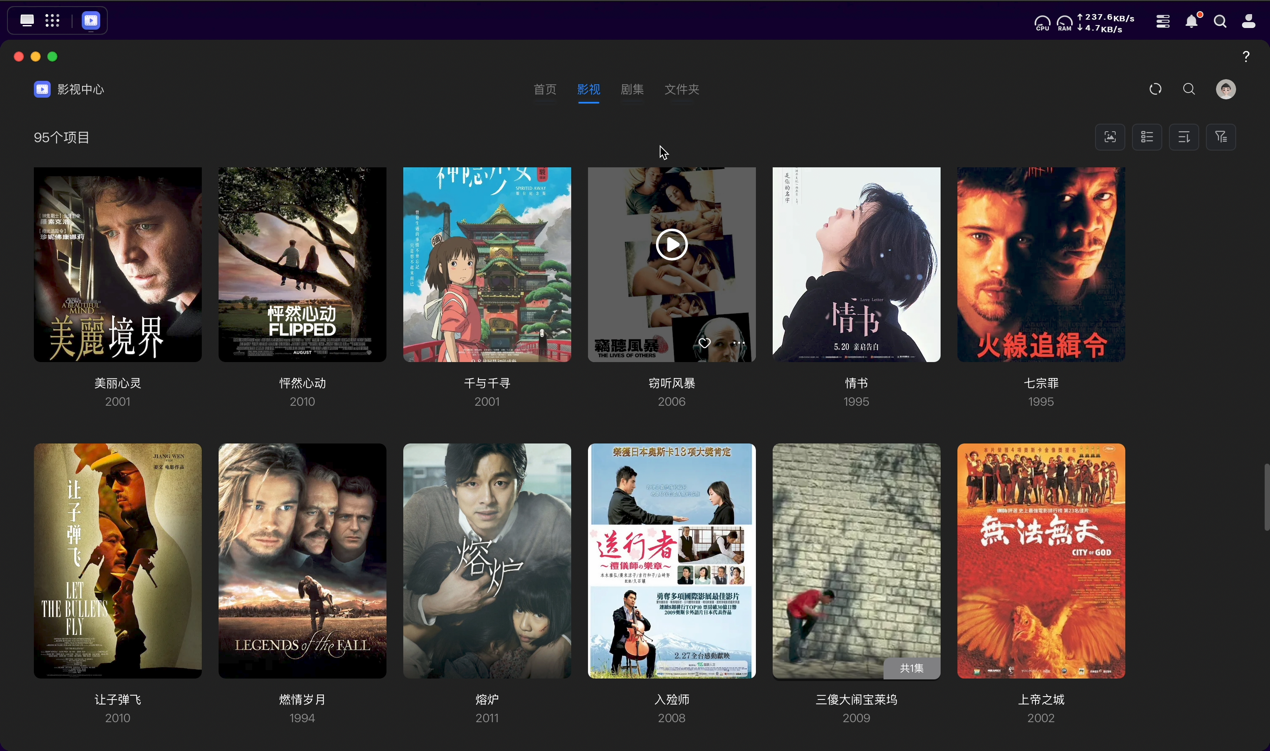Open the 千与千寻 title link
This screenshot has width=1270, height=751.
[487, 383]
